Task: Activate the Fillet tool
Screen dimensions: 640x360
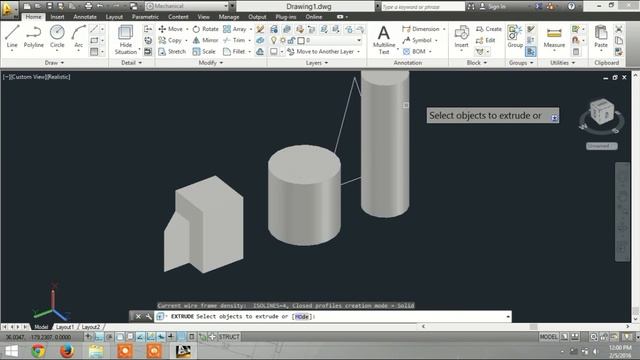Action: [x=234, y=51]
